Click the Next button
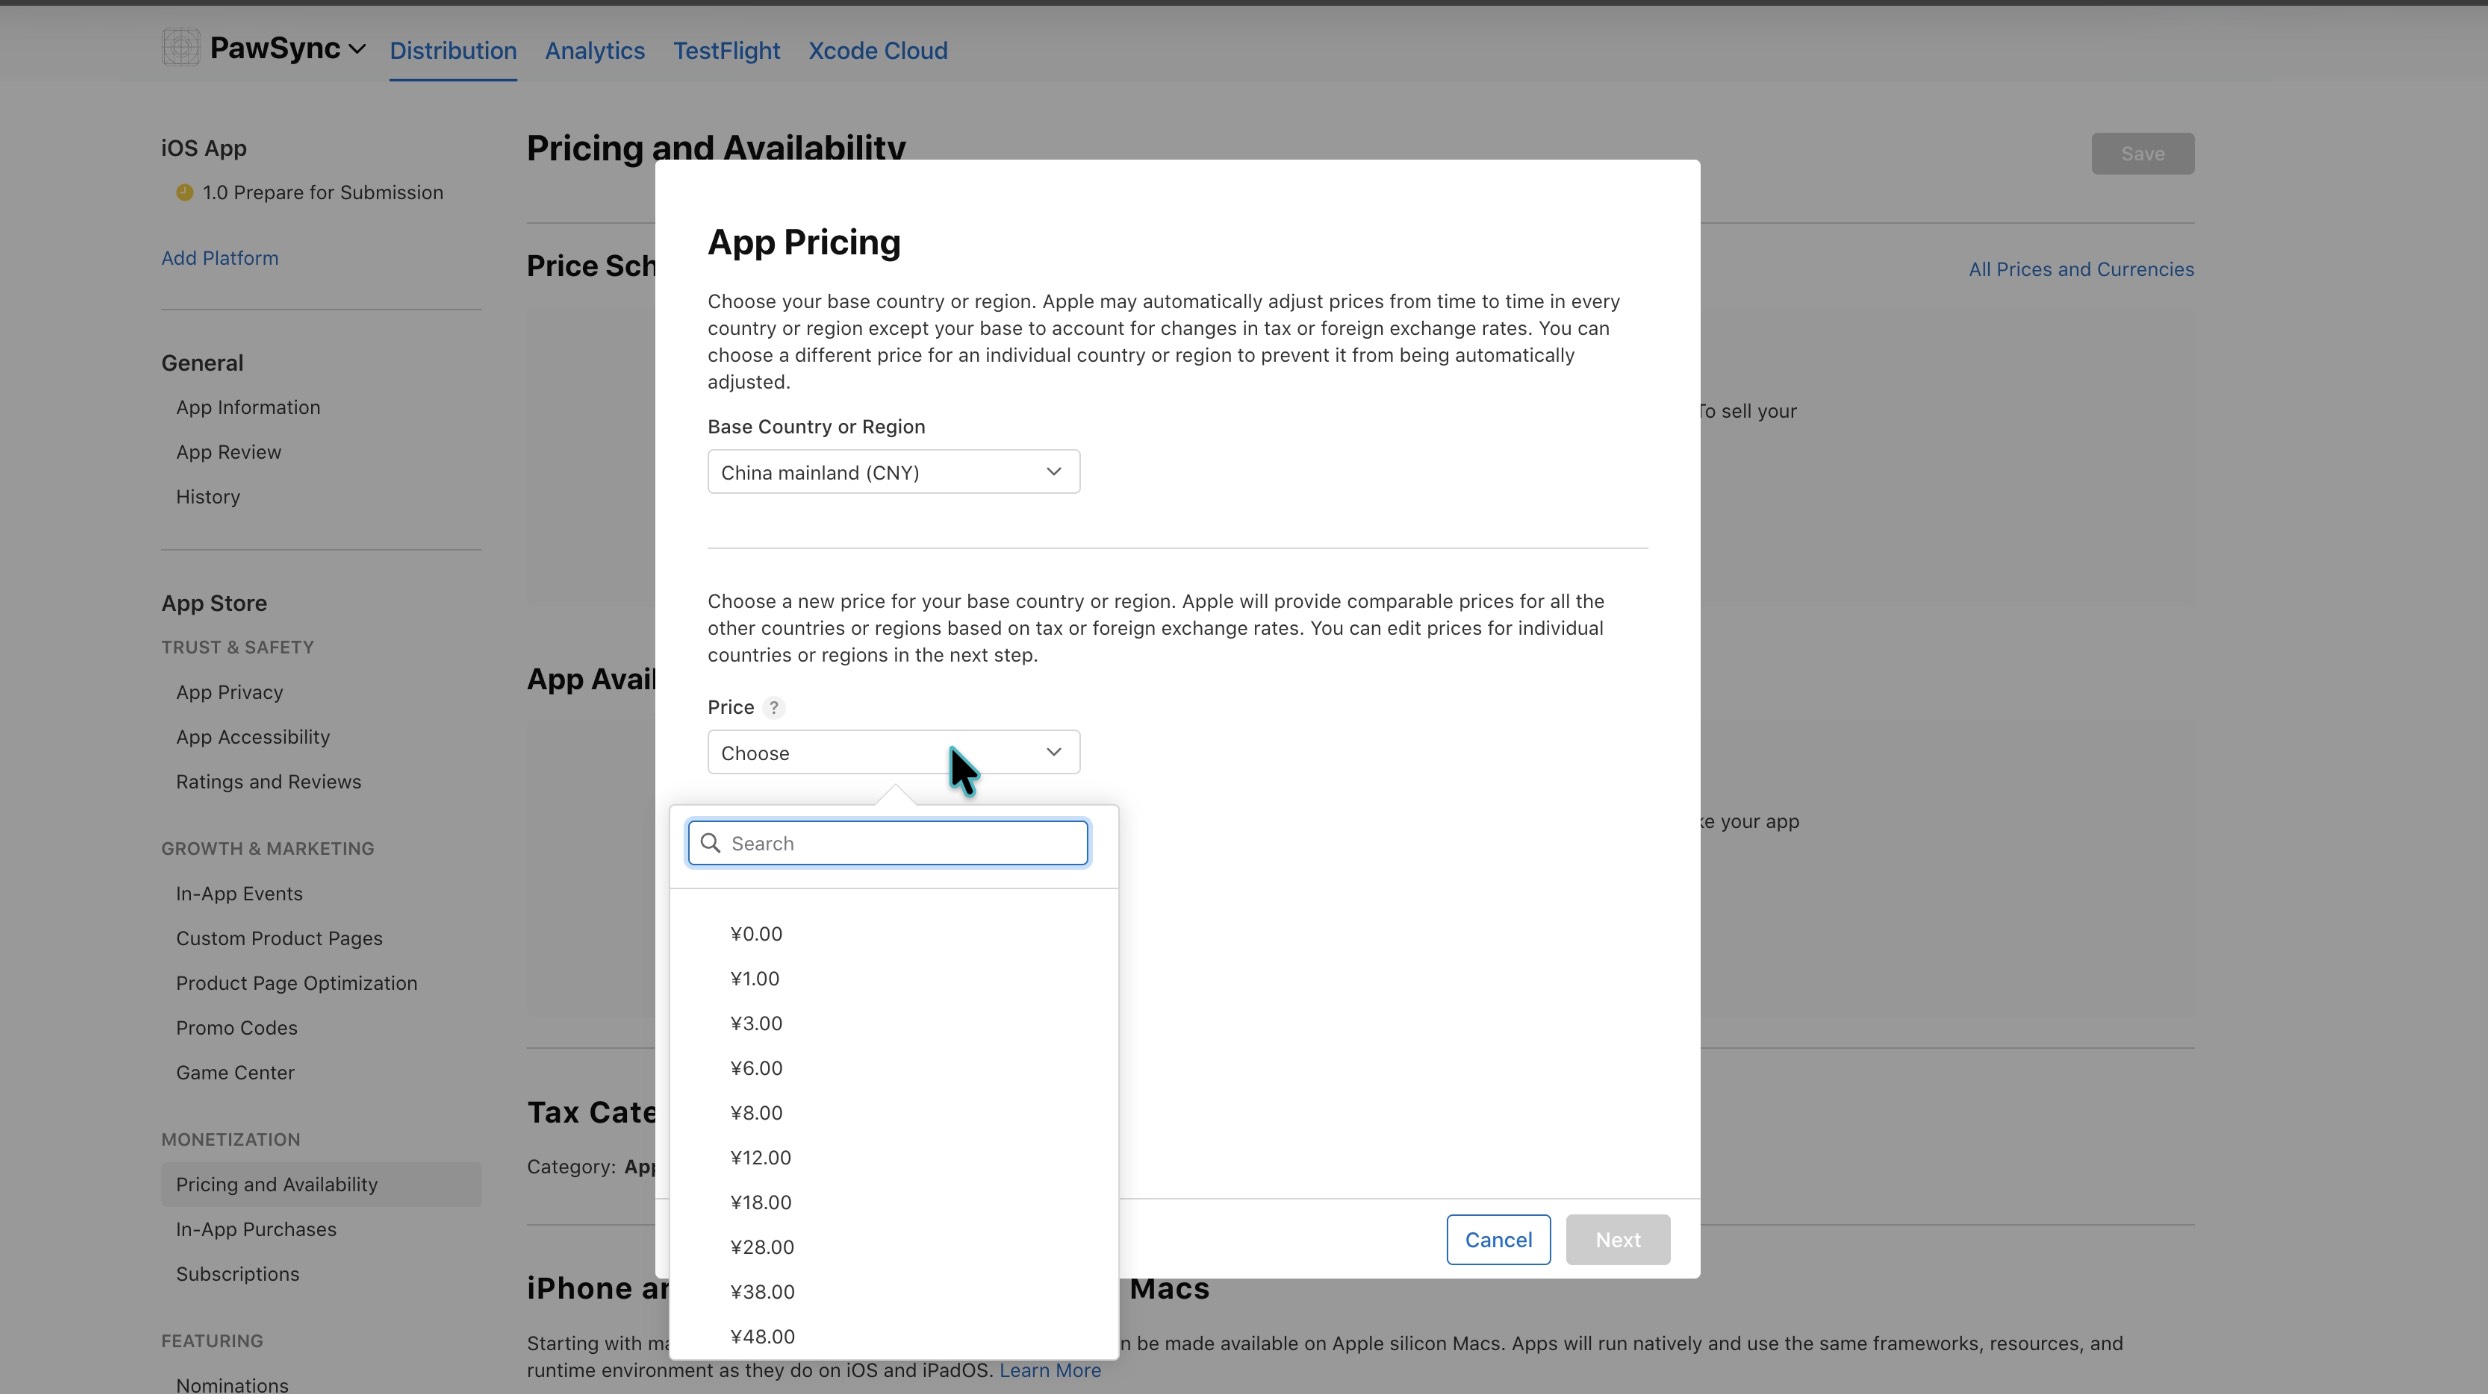 click(1618, 1240)
